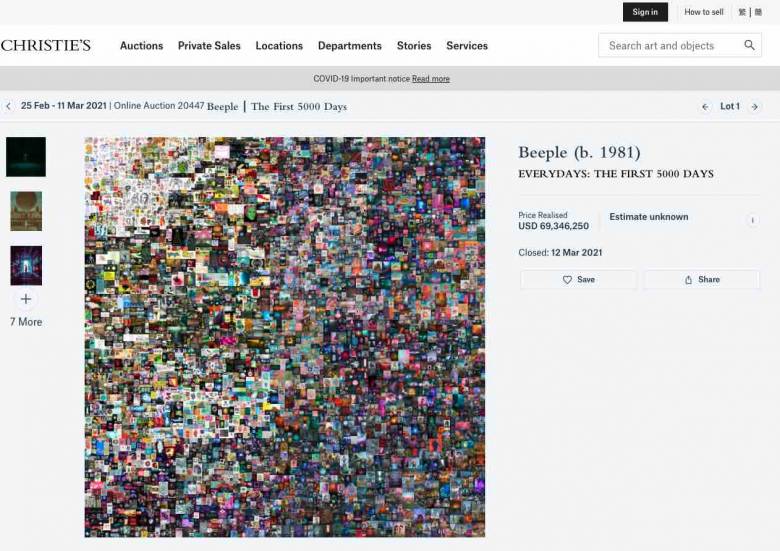Open the Private Sales menu
Viewport: 780px width, 551px height.
coord(209,46)
